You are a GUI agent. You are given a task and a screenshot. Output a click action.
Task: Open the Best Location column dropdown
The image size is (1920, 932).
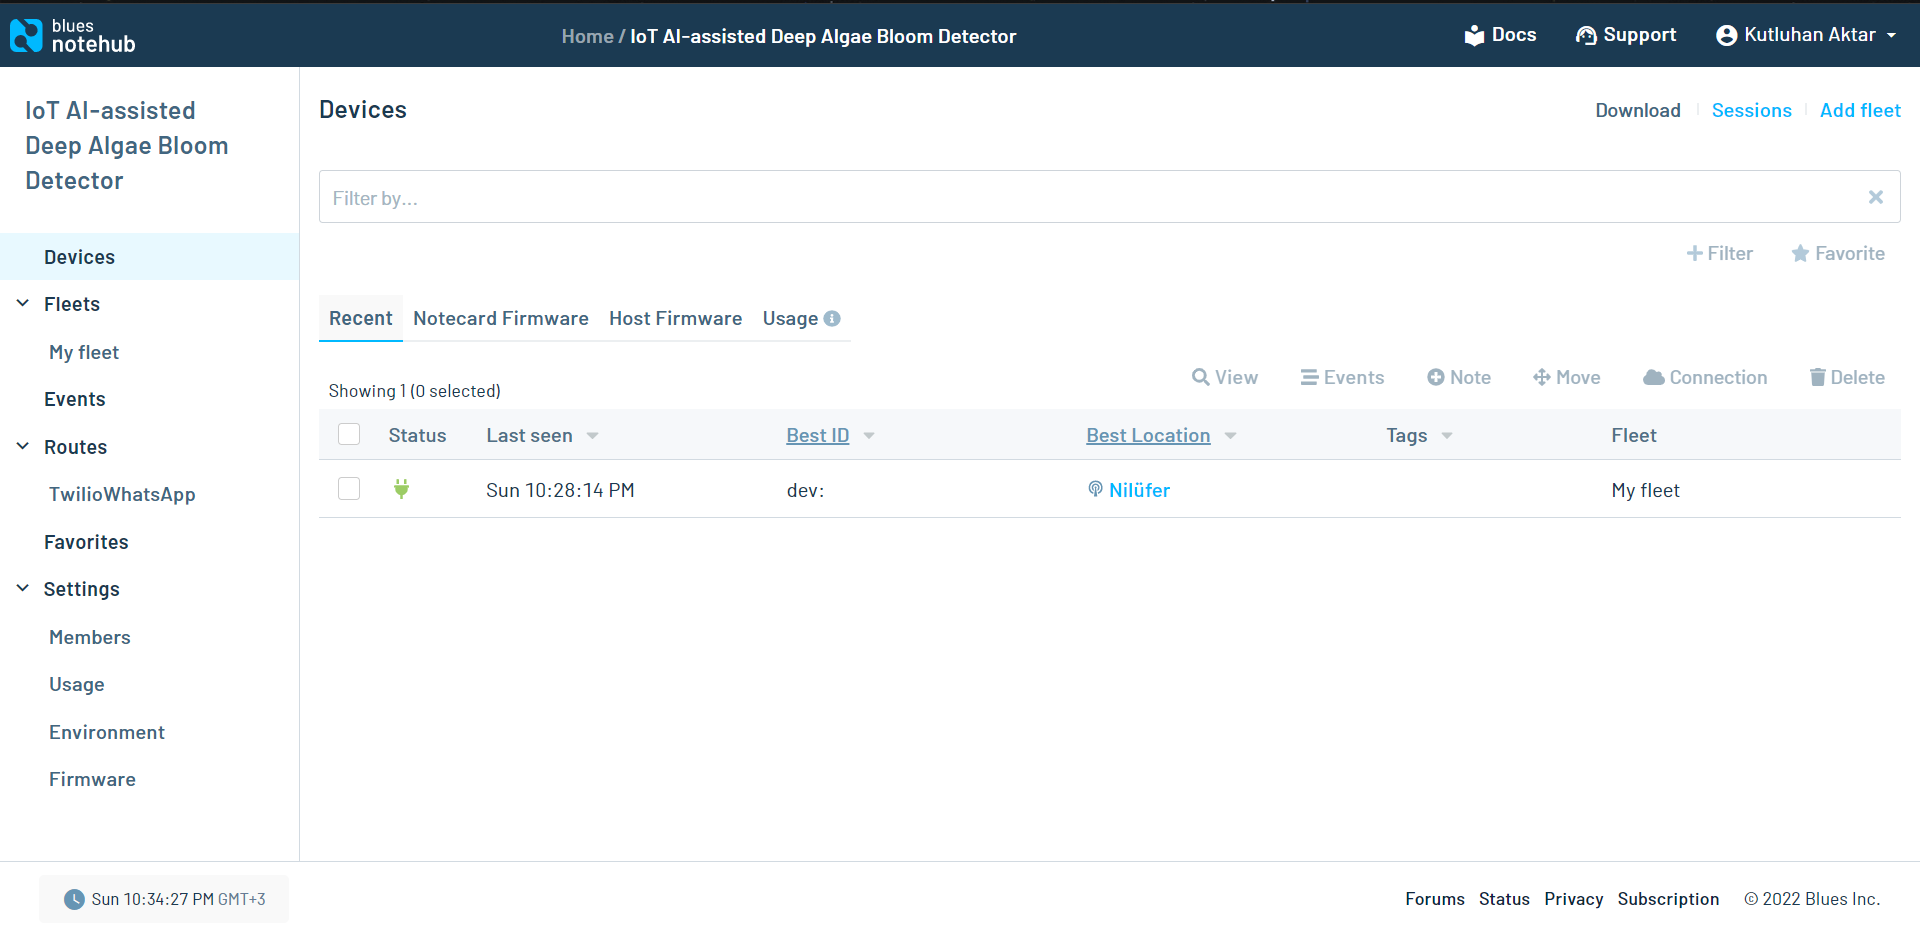[x=1231, y=436]
